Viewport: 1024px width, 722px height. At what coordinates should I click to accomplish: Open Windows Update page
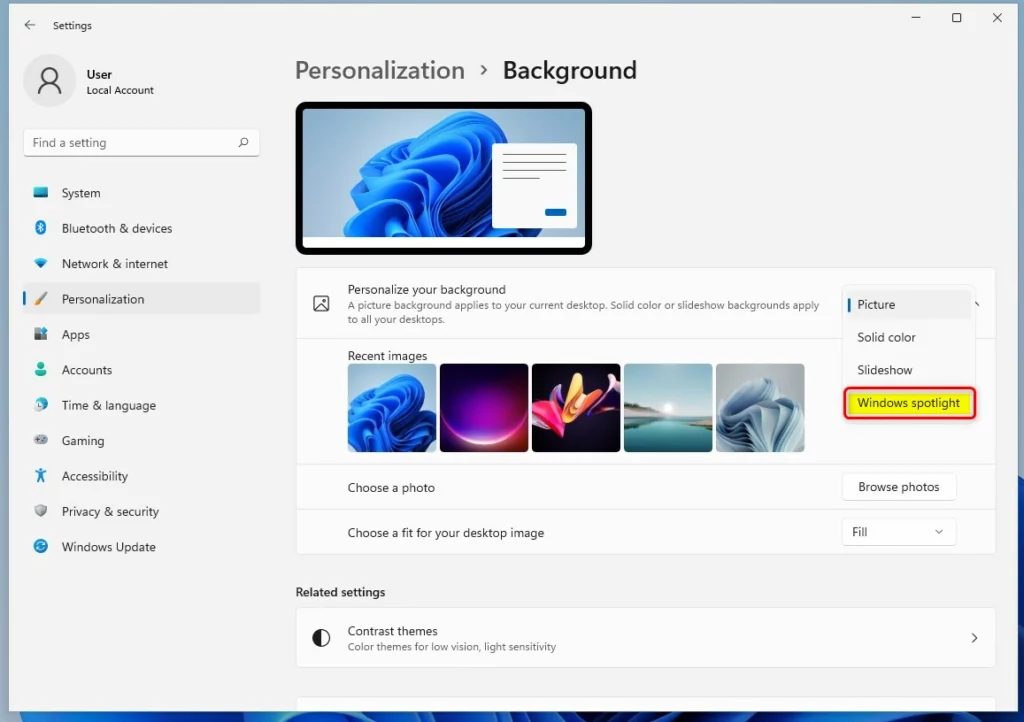click(142, 546)
